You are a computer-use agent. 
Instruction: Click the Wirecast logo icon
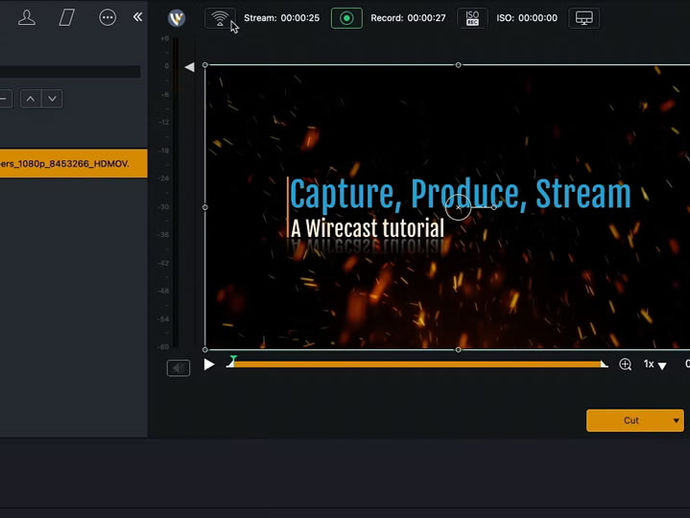tap(177, 18)
